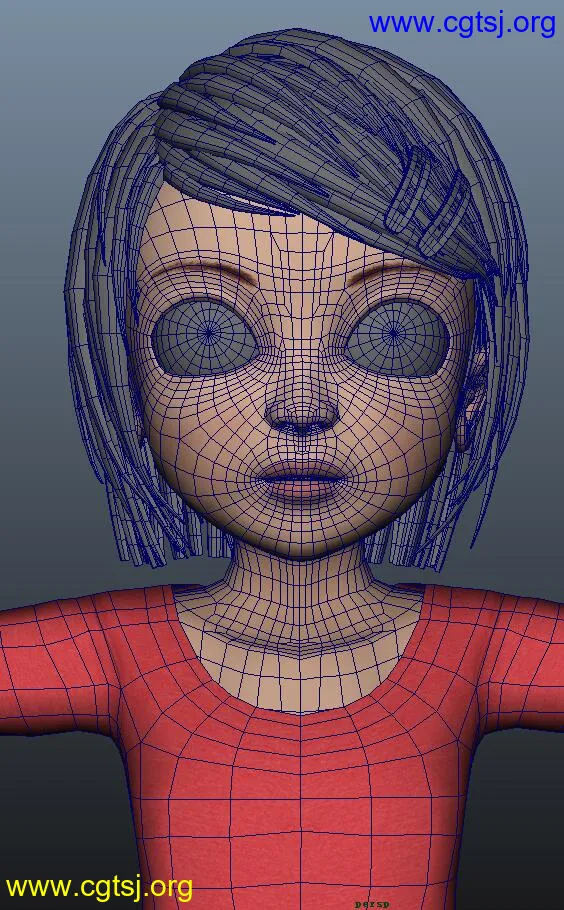Select the character's left-side eyeball mesh
The width and height of the screenshot is (564, 910).
pyautogui.click(x=204, y=335)
